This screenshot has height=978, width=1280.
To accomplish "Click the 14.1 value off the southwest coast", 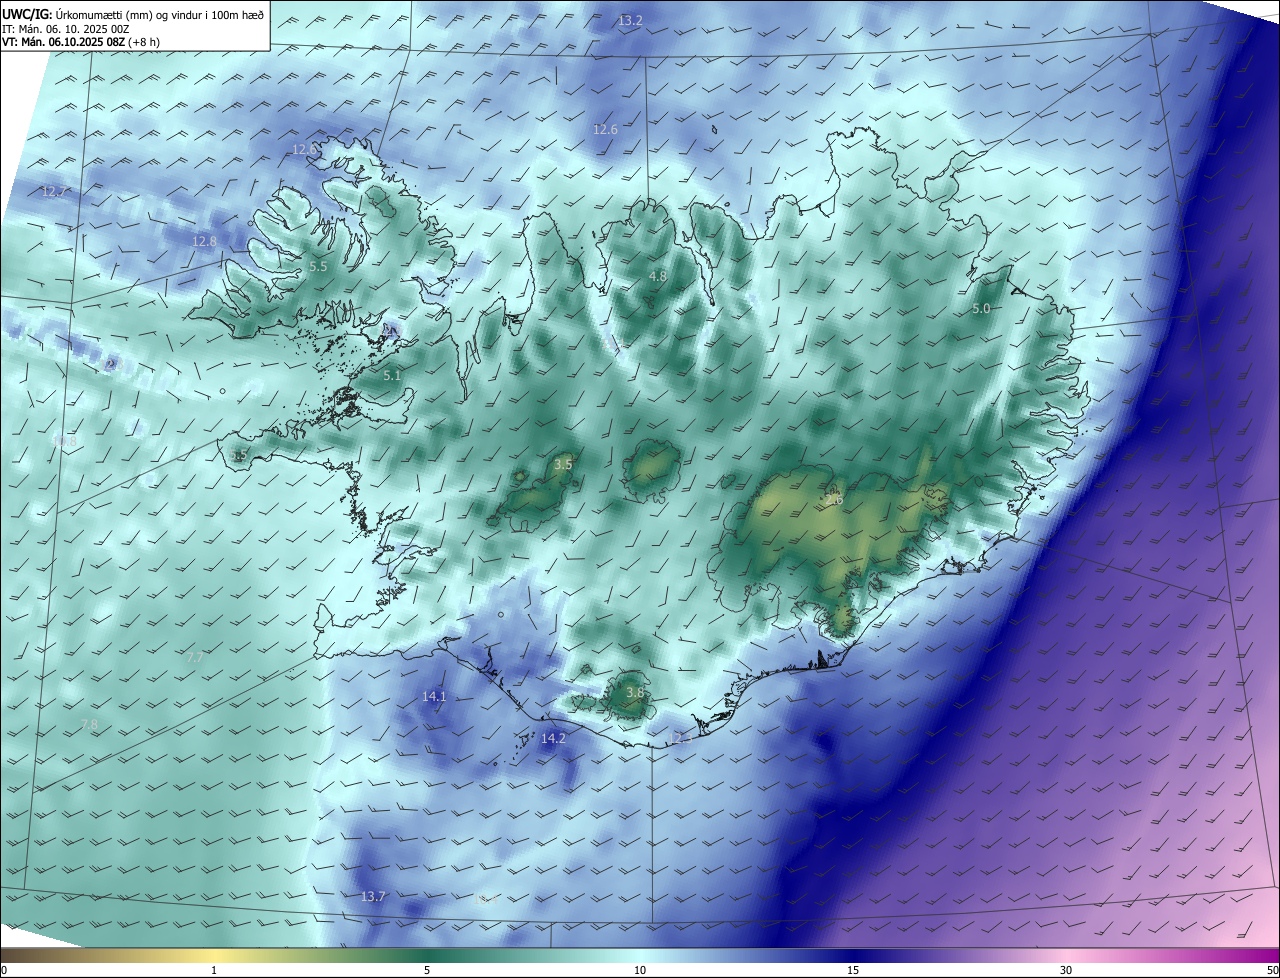I will (434, 696).
